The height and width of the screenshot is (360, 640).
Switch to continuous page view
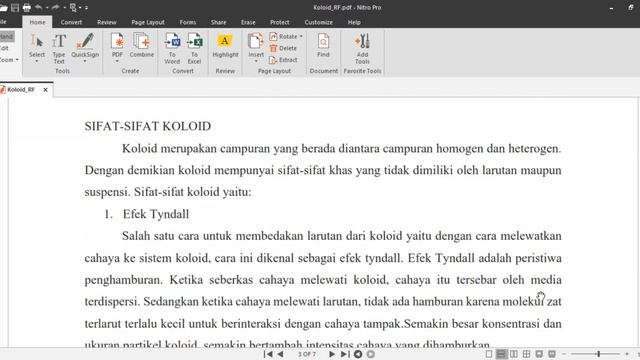coord(501,354)
